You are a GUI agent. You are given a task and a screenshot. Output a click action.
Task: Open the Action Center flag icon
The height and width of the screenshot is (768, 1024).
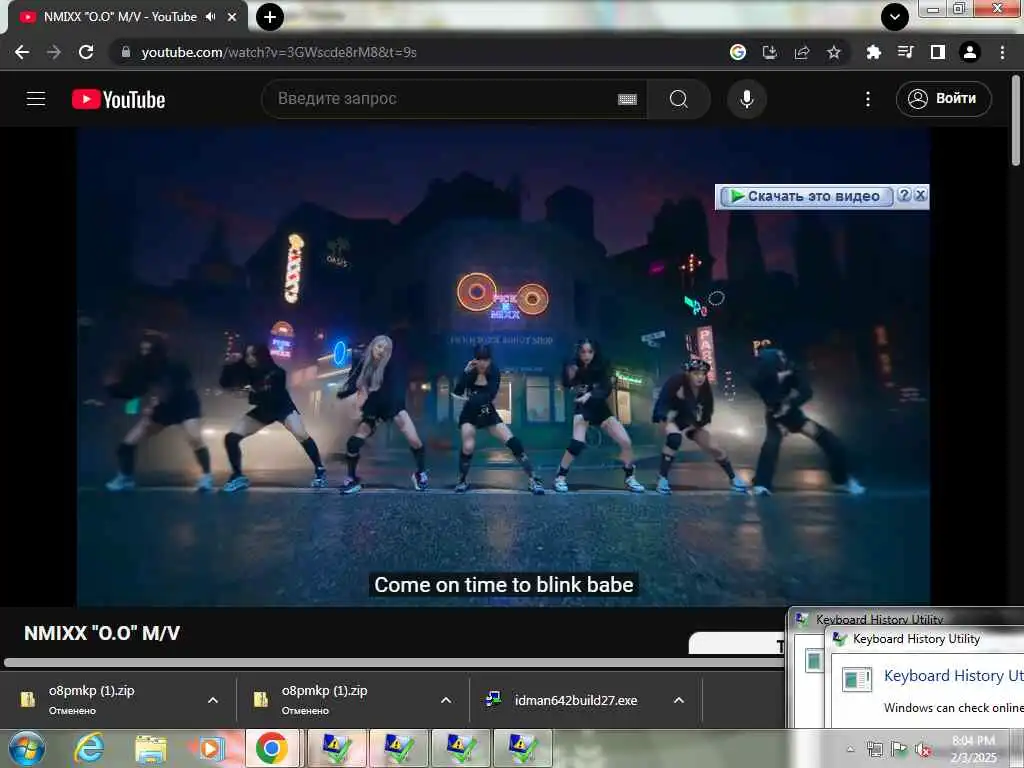(x=899, y=750)
